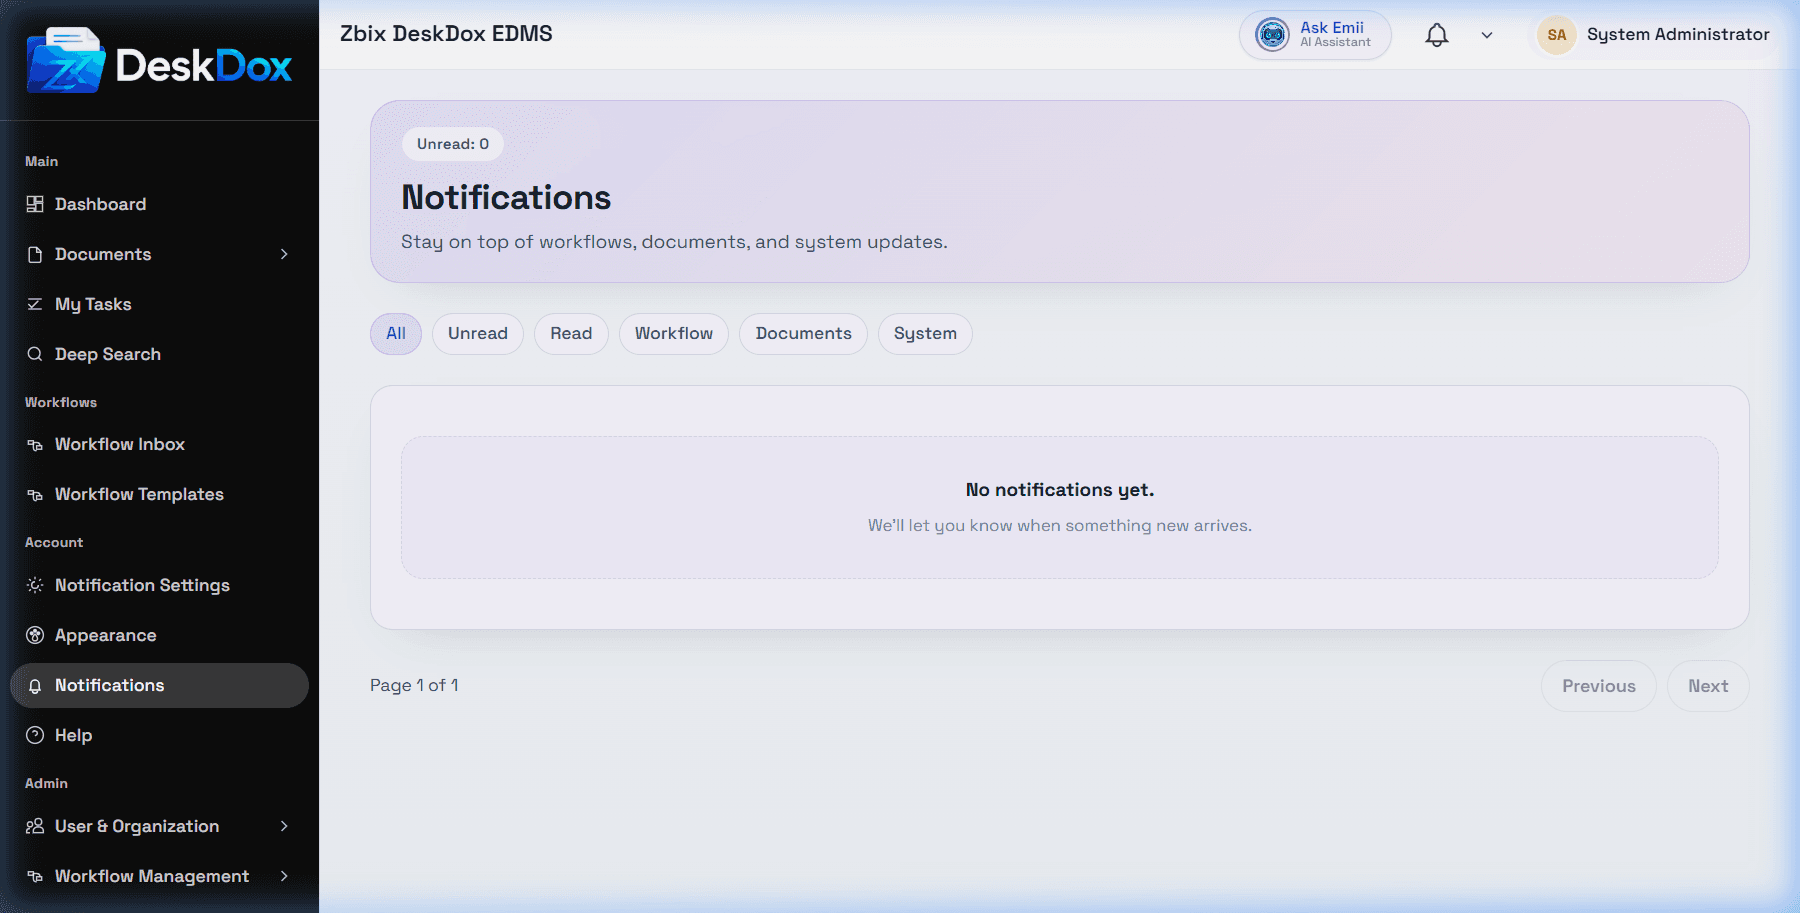1800x913 pixels.
Task: Click the Unread: 0 badge
Action: [x=453, y=144]
